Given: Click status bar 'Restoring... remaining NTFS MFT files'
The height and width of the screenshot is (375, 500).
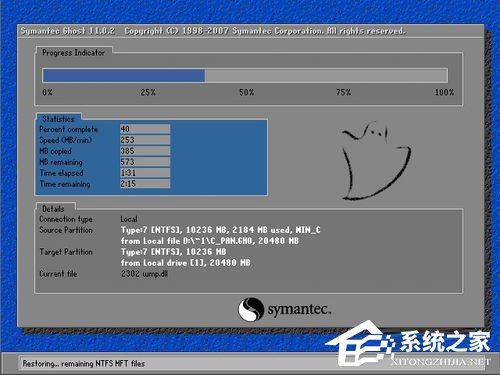Looking at the screenshot, I should (x=84, y=363).
